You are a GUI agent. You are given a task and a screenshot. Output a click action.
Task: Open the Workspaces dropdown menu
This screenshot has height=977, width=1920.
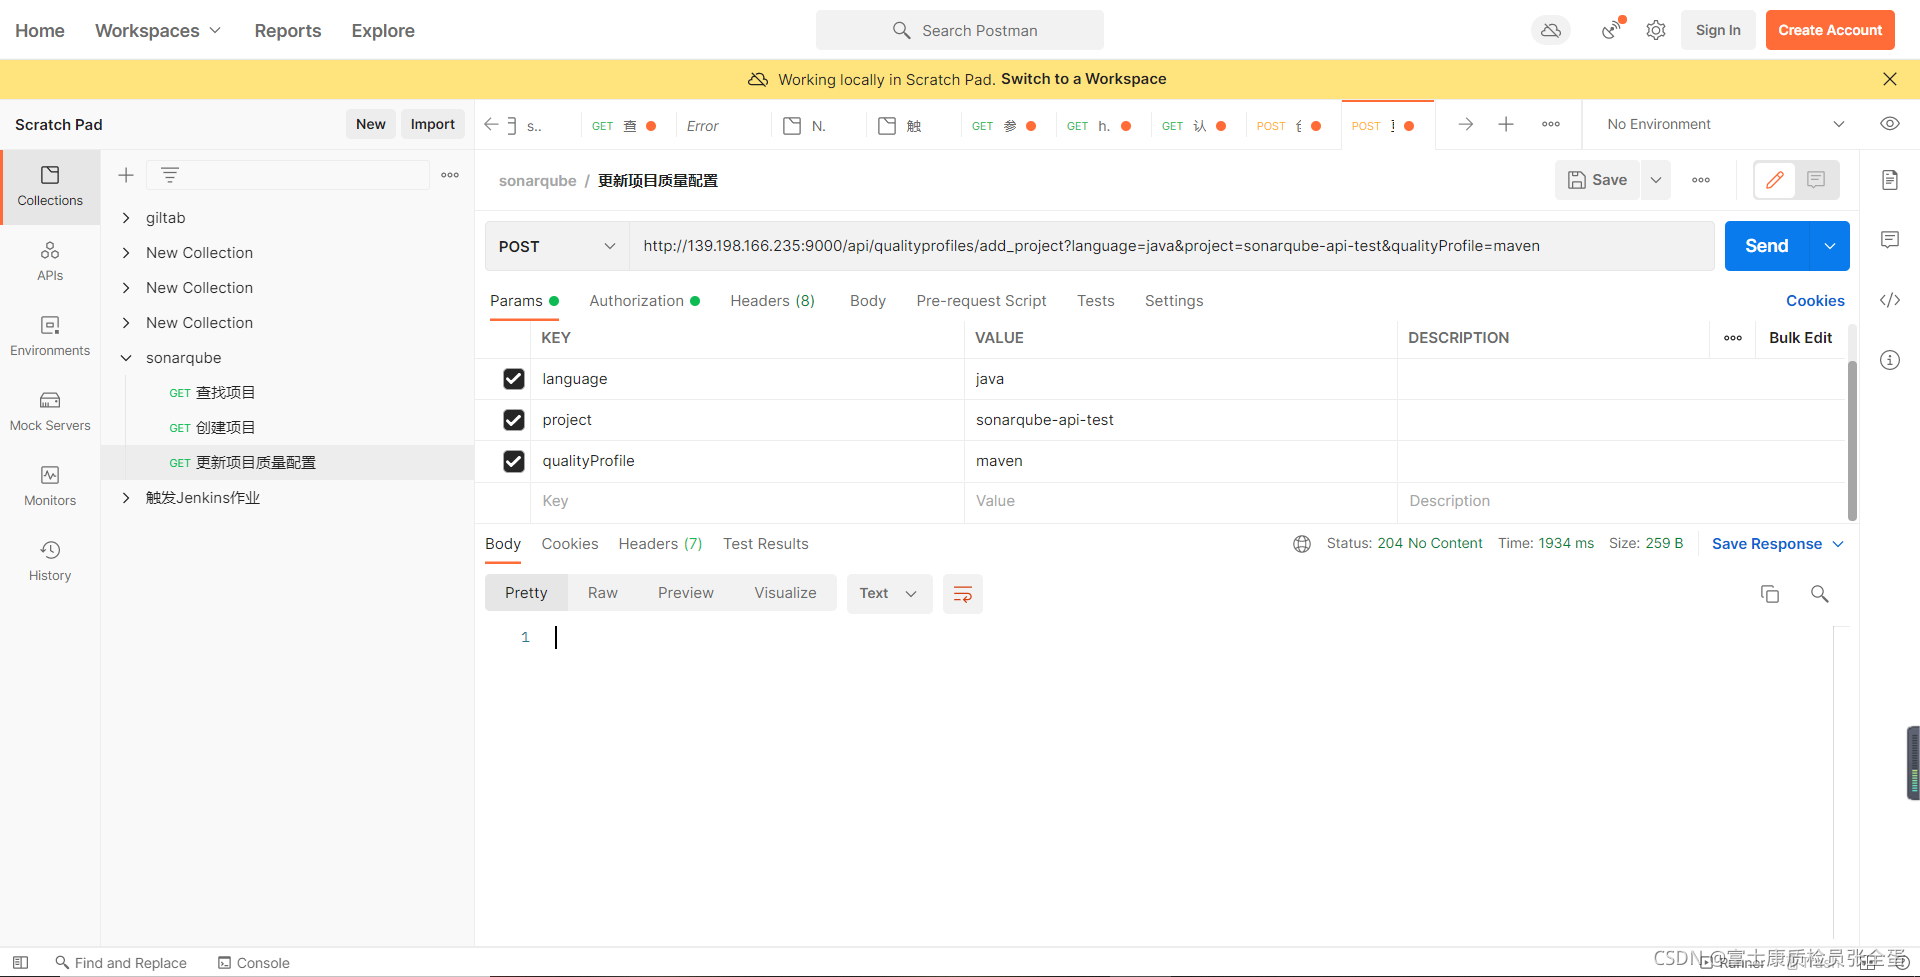tap(158, 30)
